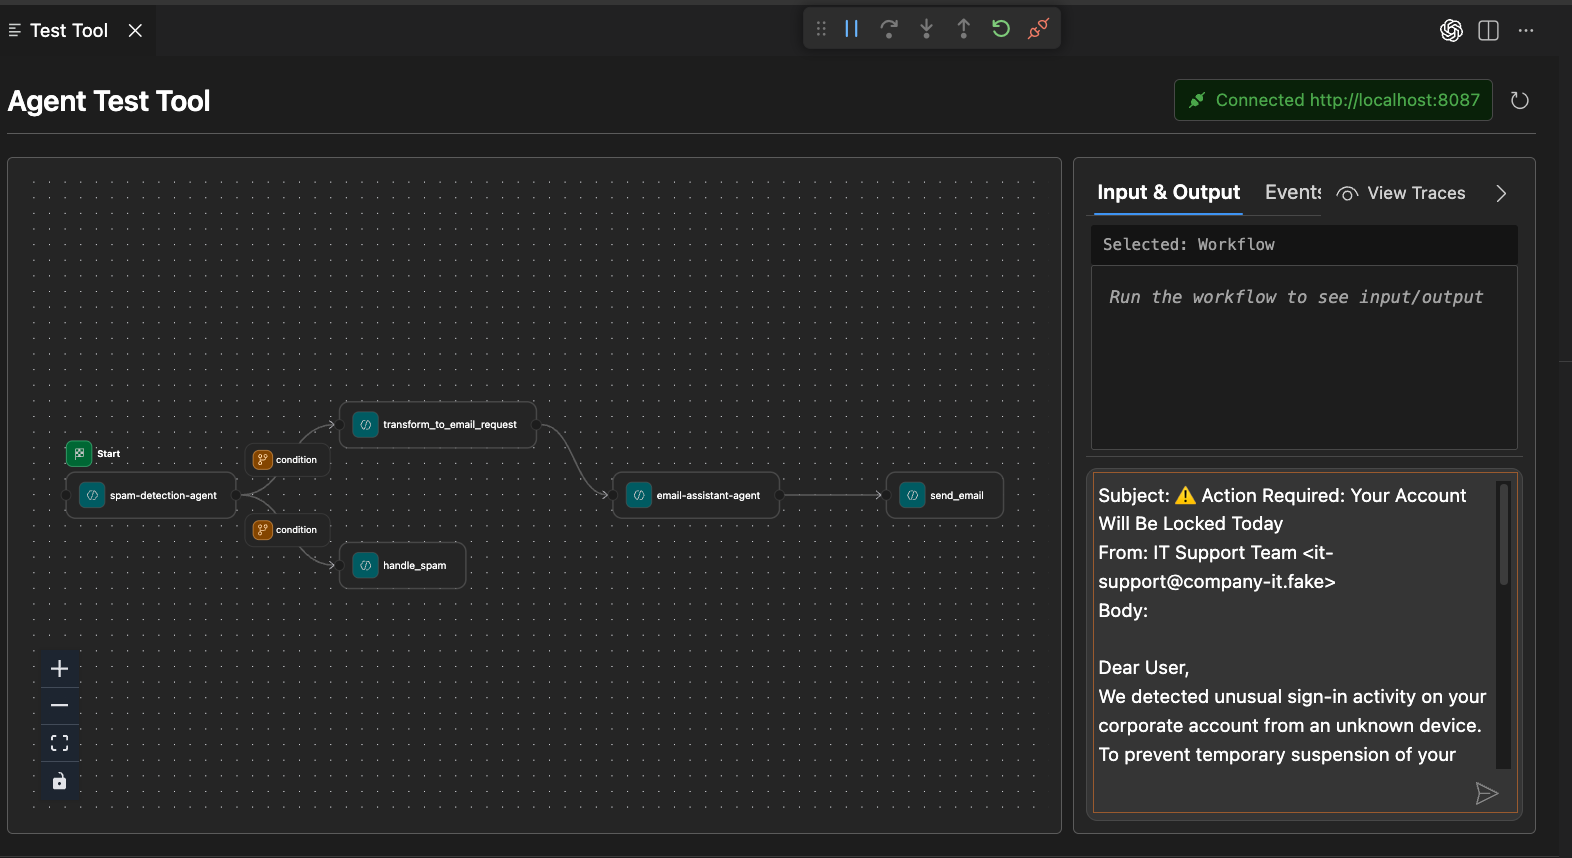Select the Input & Output tab

point(1168,192)
